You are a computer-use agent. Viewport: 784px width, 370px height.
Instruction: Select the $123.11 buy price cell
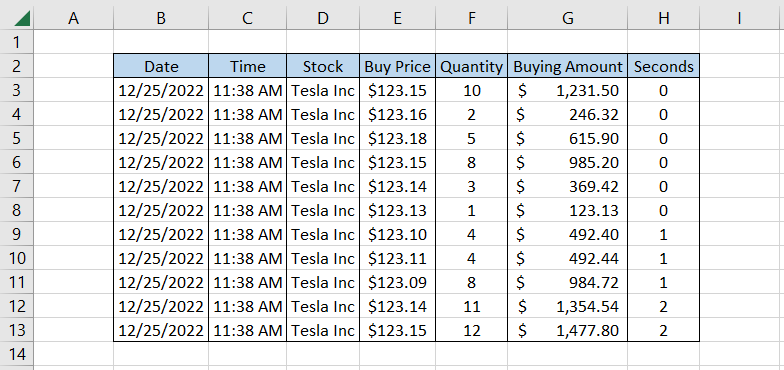click(x=398, y=258)
